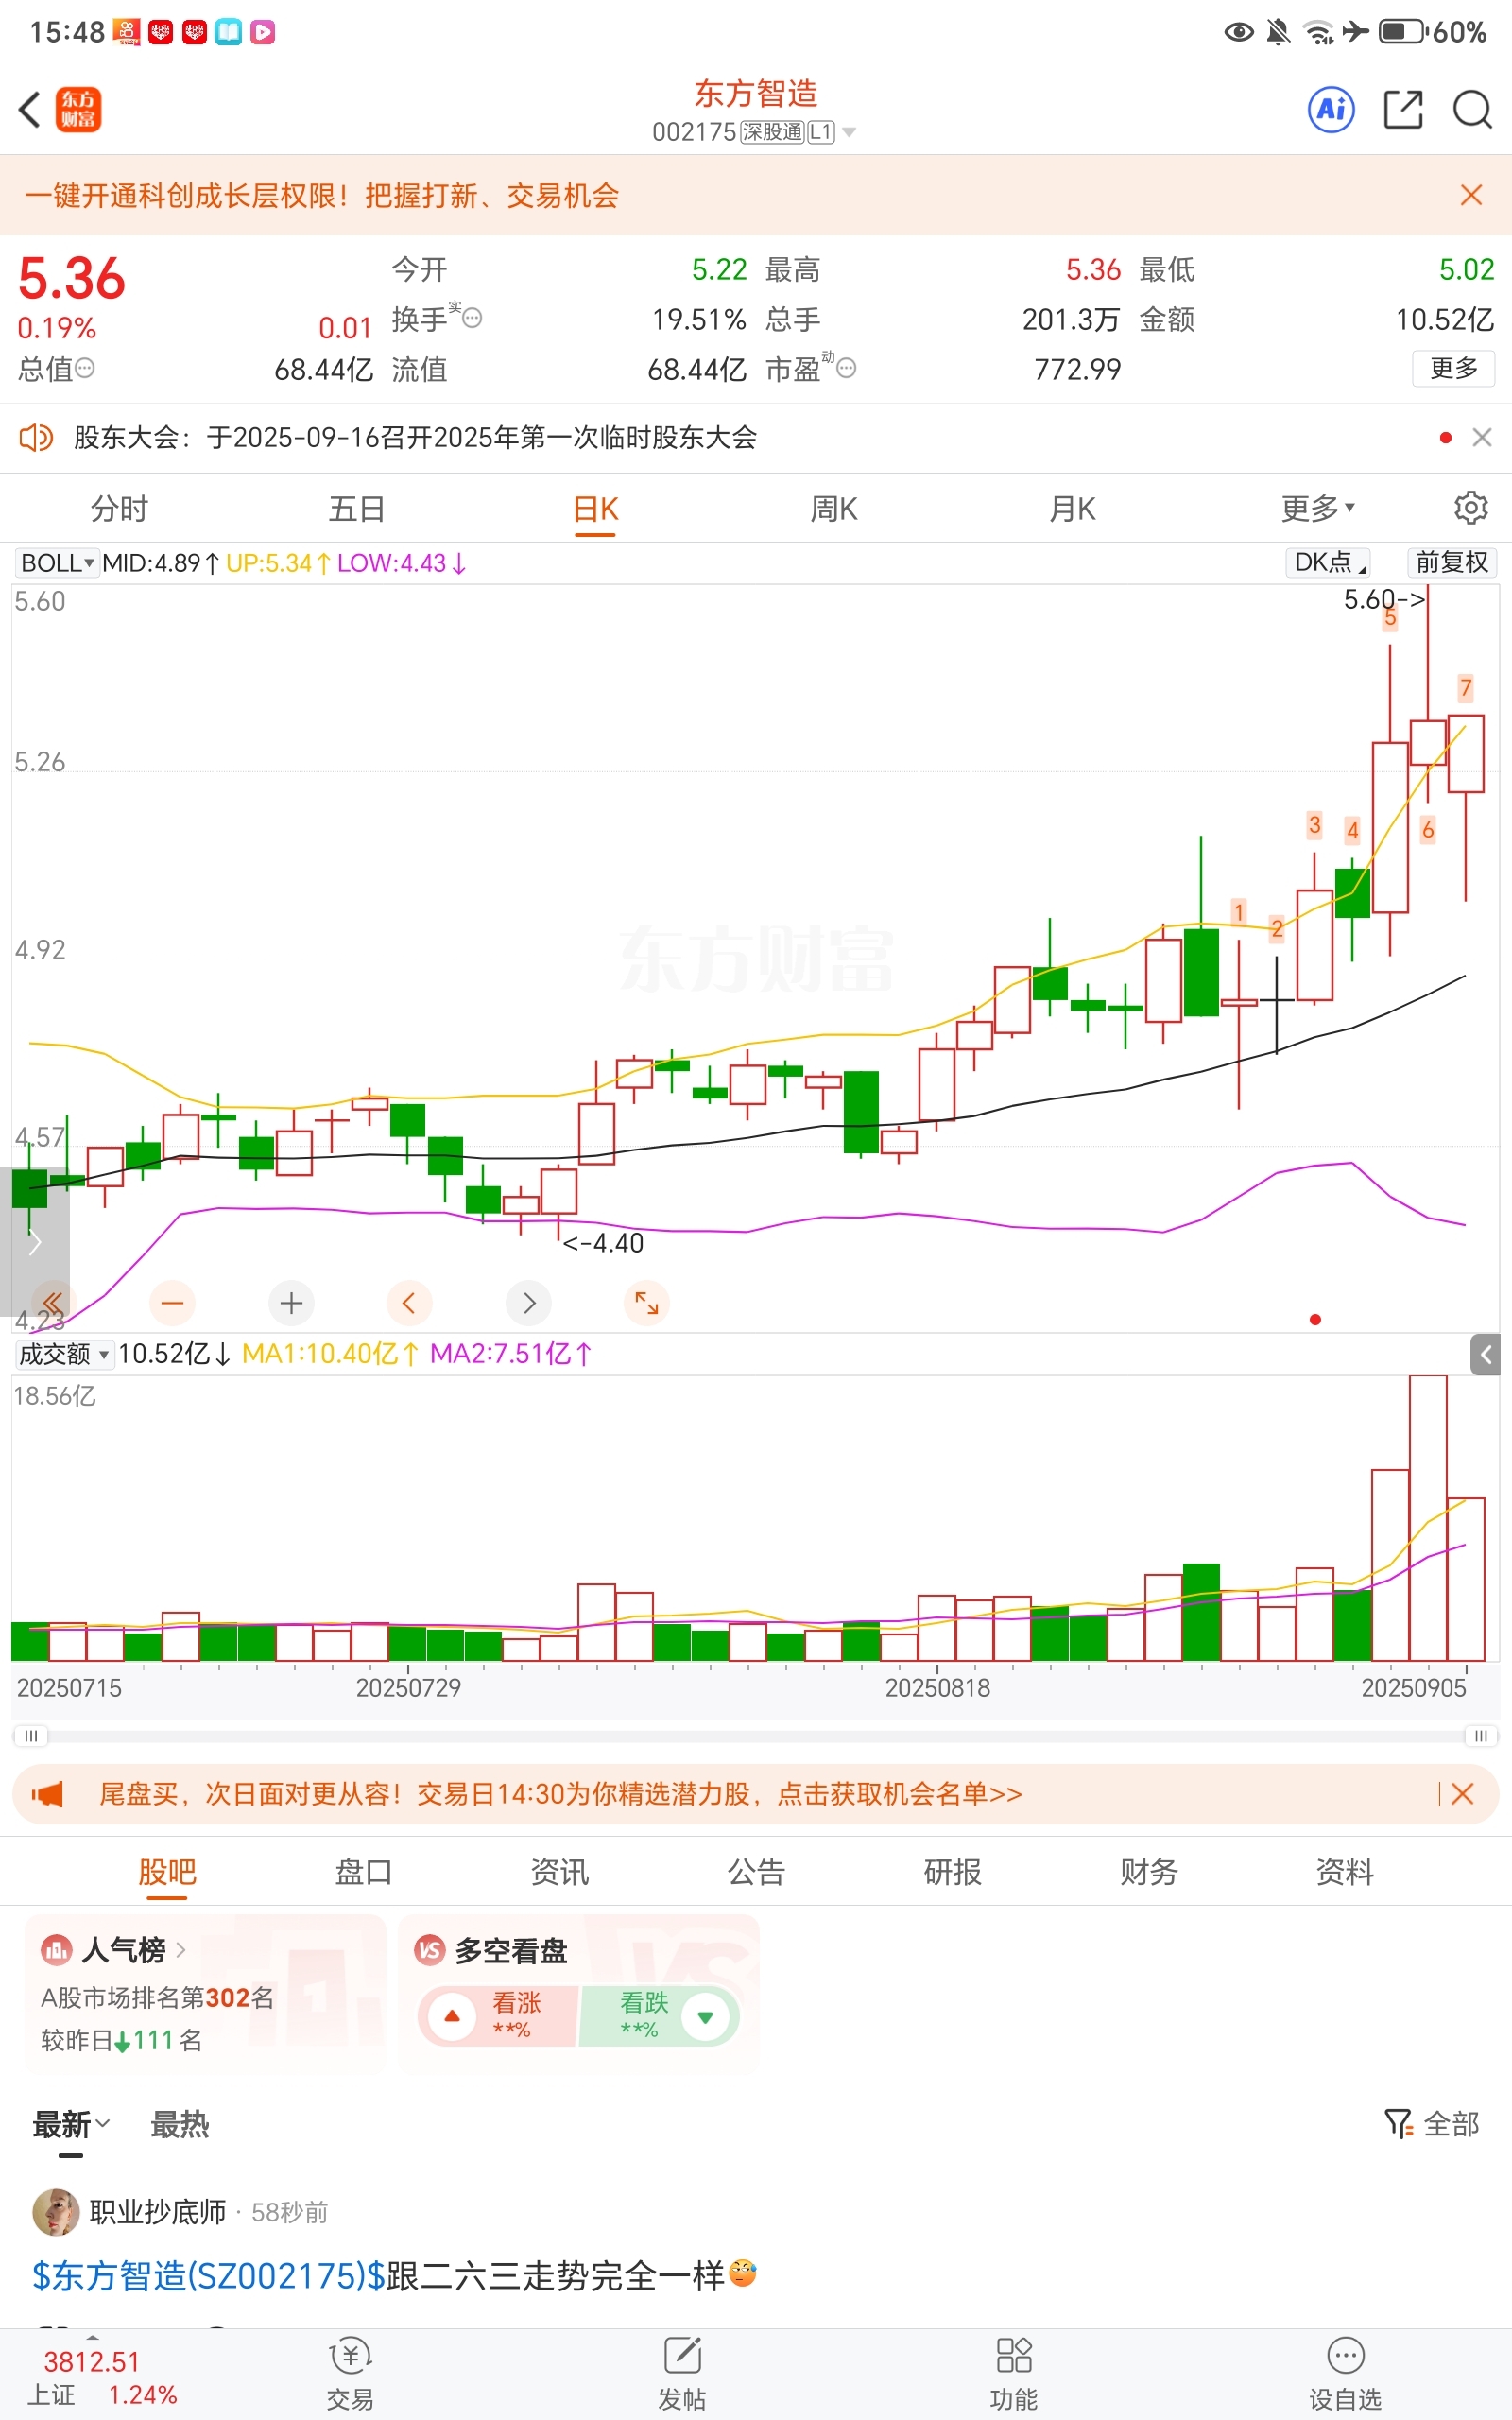
Task: Vote 看涨 in 多空看盘
Action: pos(497,2016)
